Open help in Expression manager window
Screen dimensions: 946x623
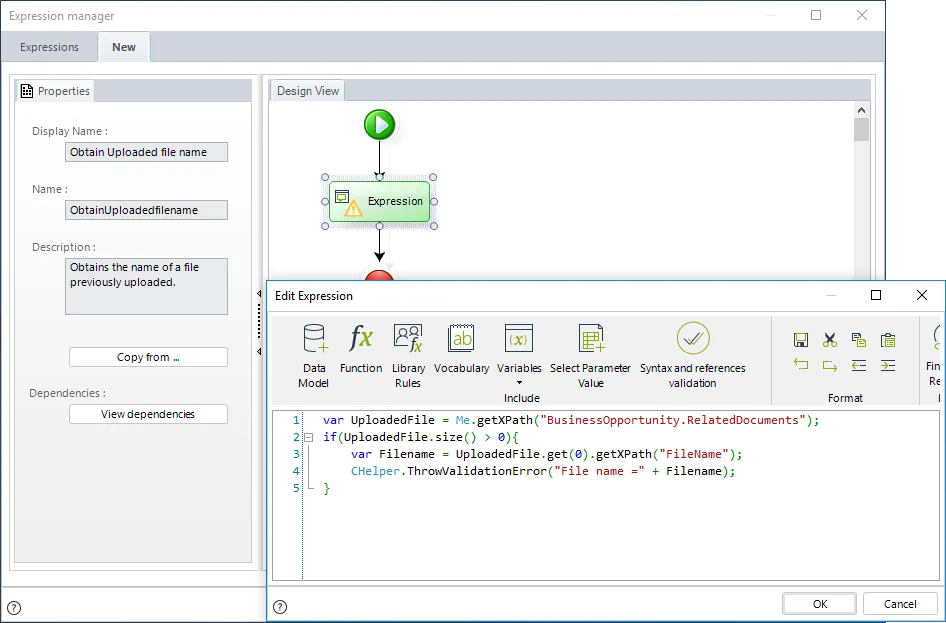[13, 607]
